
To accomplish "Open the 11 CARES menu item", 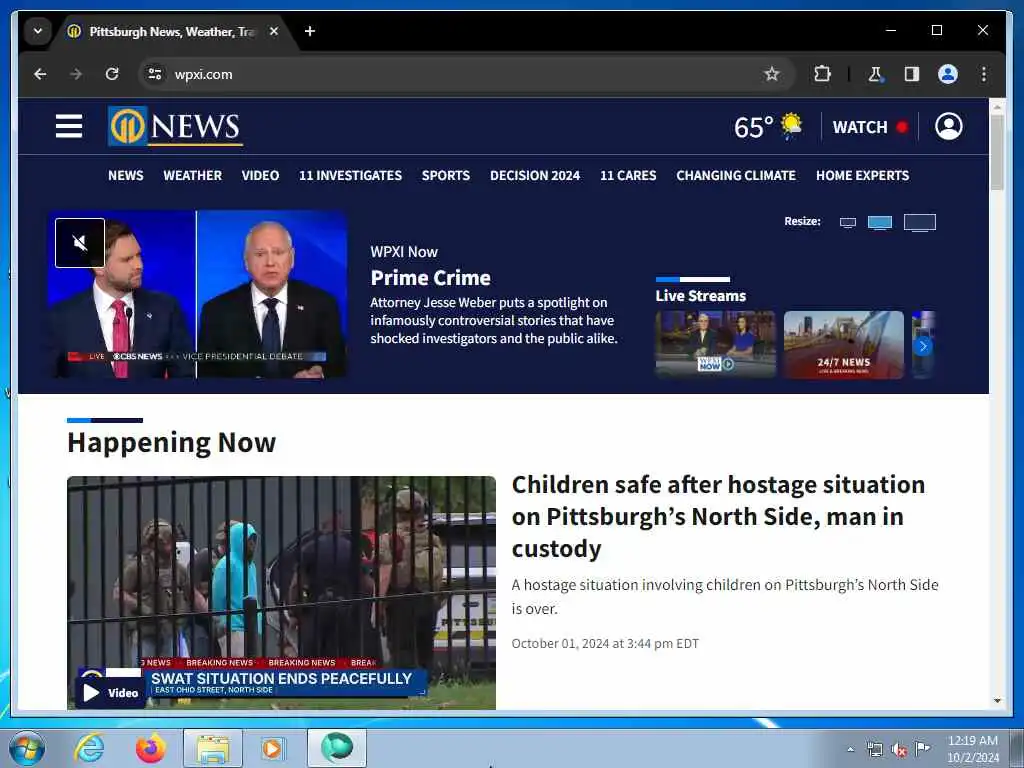I will (x=628, y=175).
